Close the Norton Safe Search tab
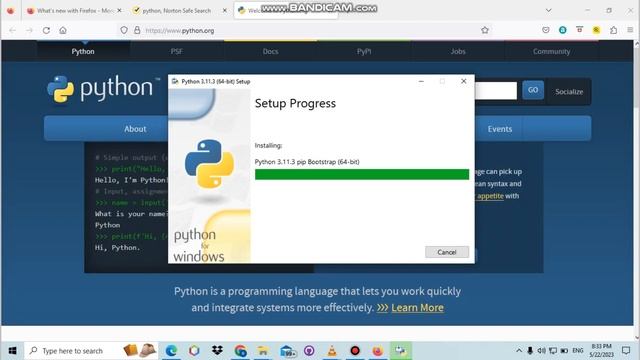The image size is (640, 360). point(224,11)
